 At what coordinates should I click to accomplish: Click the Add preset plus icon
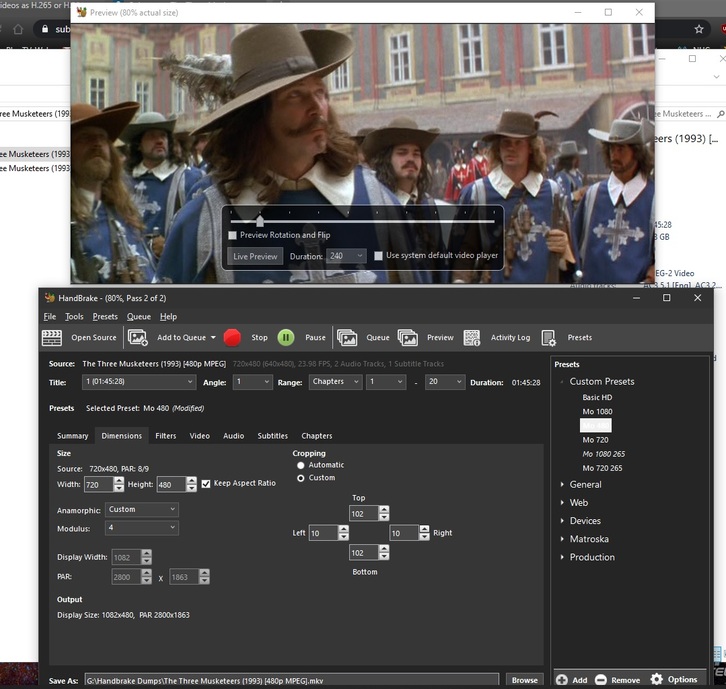(x=562, y=680)
